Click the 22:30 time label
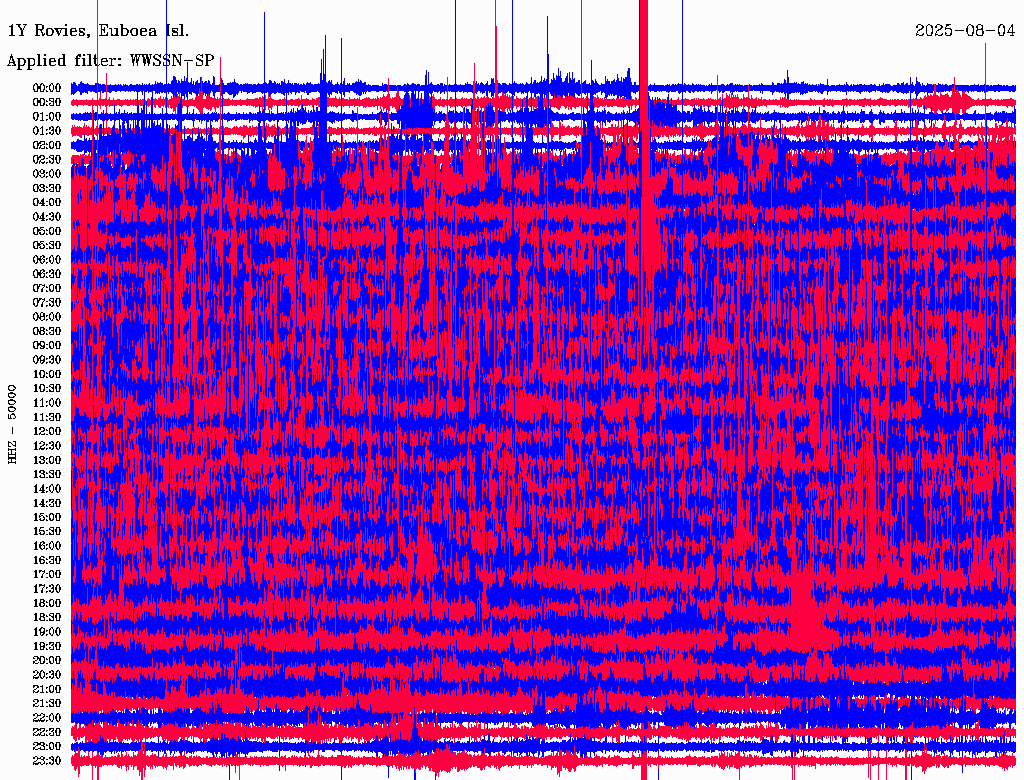 (47, 732)
